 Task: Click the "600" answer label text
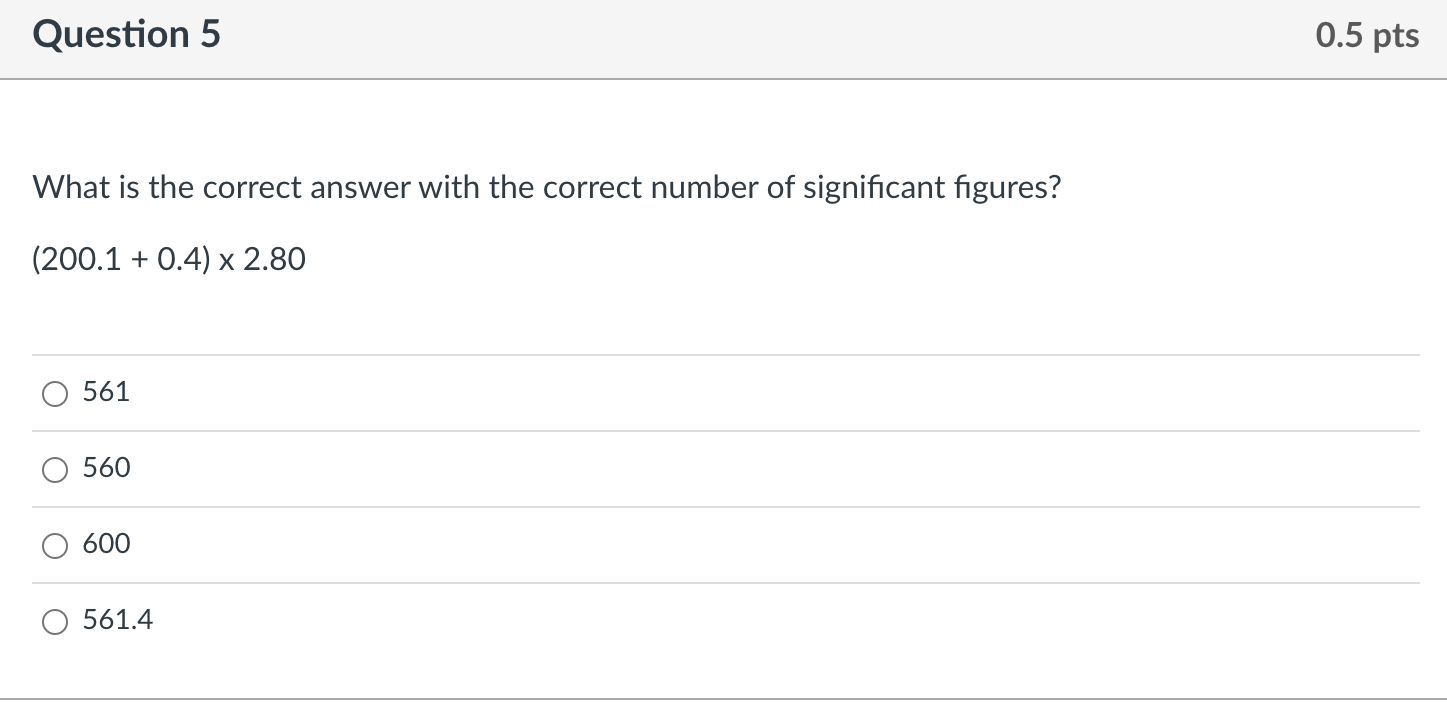point(106,544)
